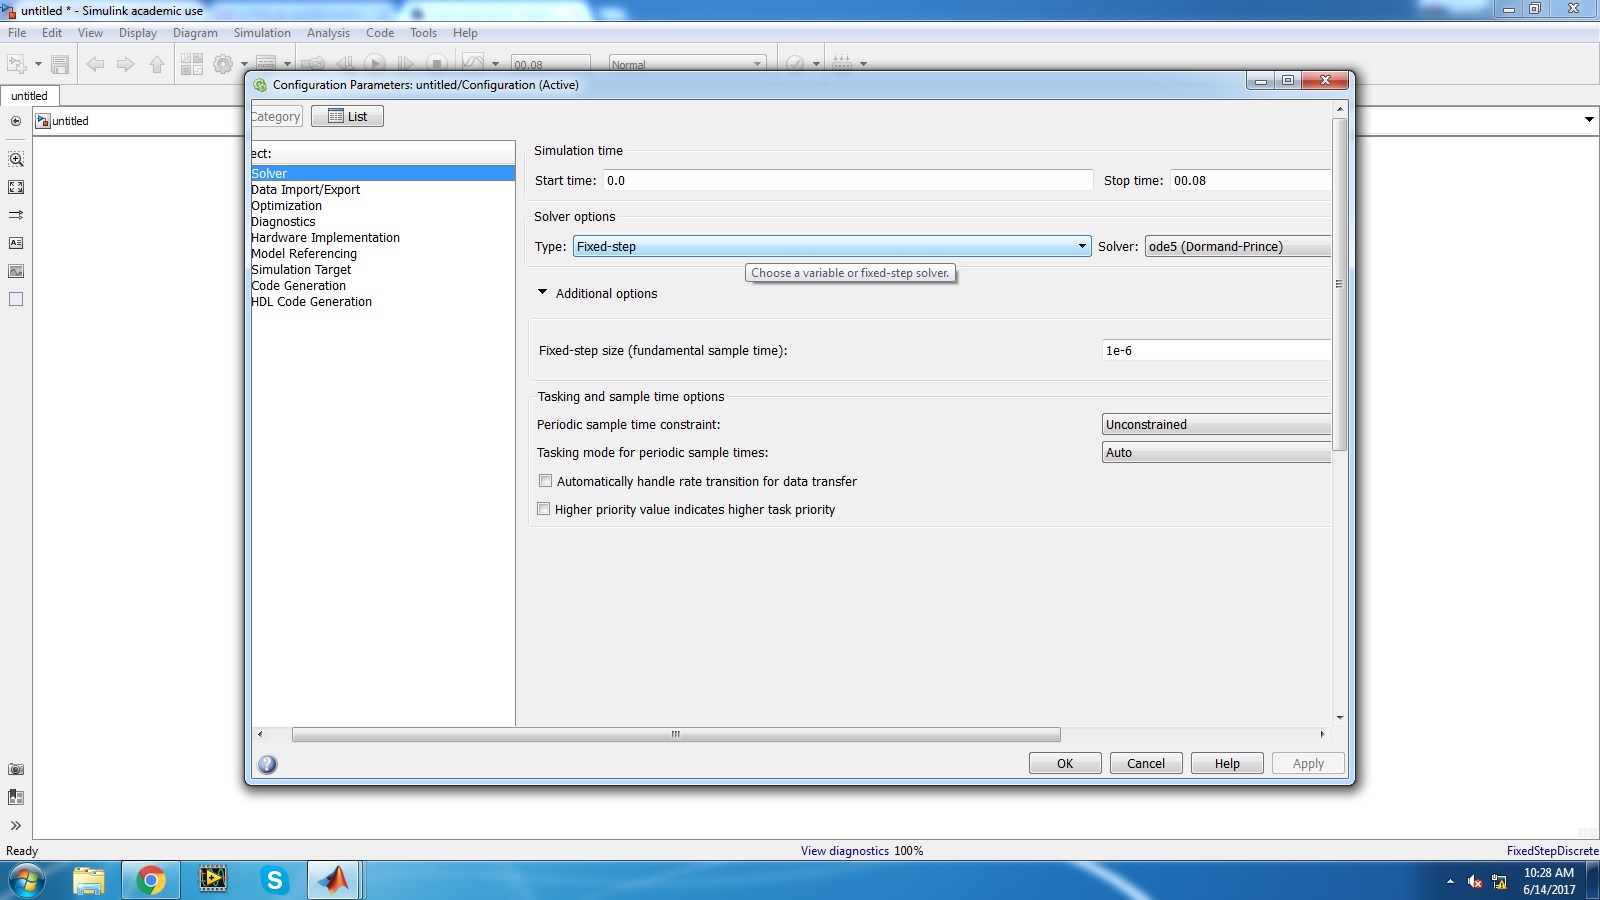Open the Analysis menu
Screen dimensions: 1600x900
[328, 33]
